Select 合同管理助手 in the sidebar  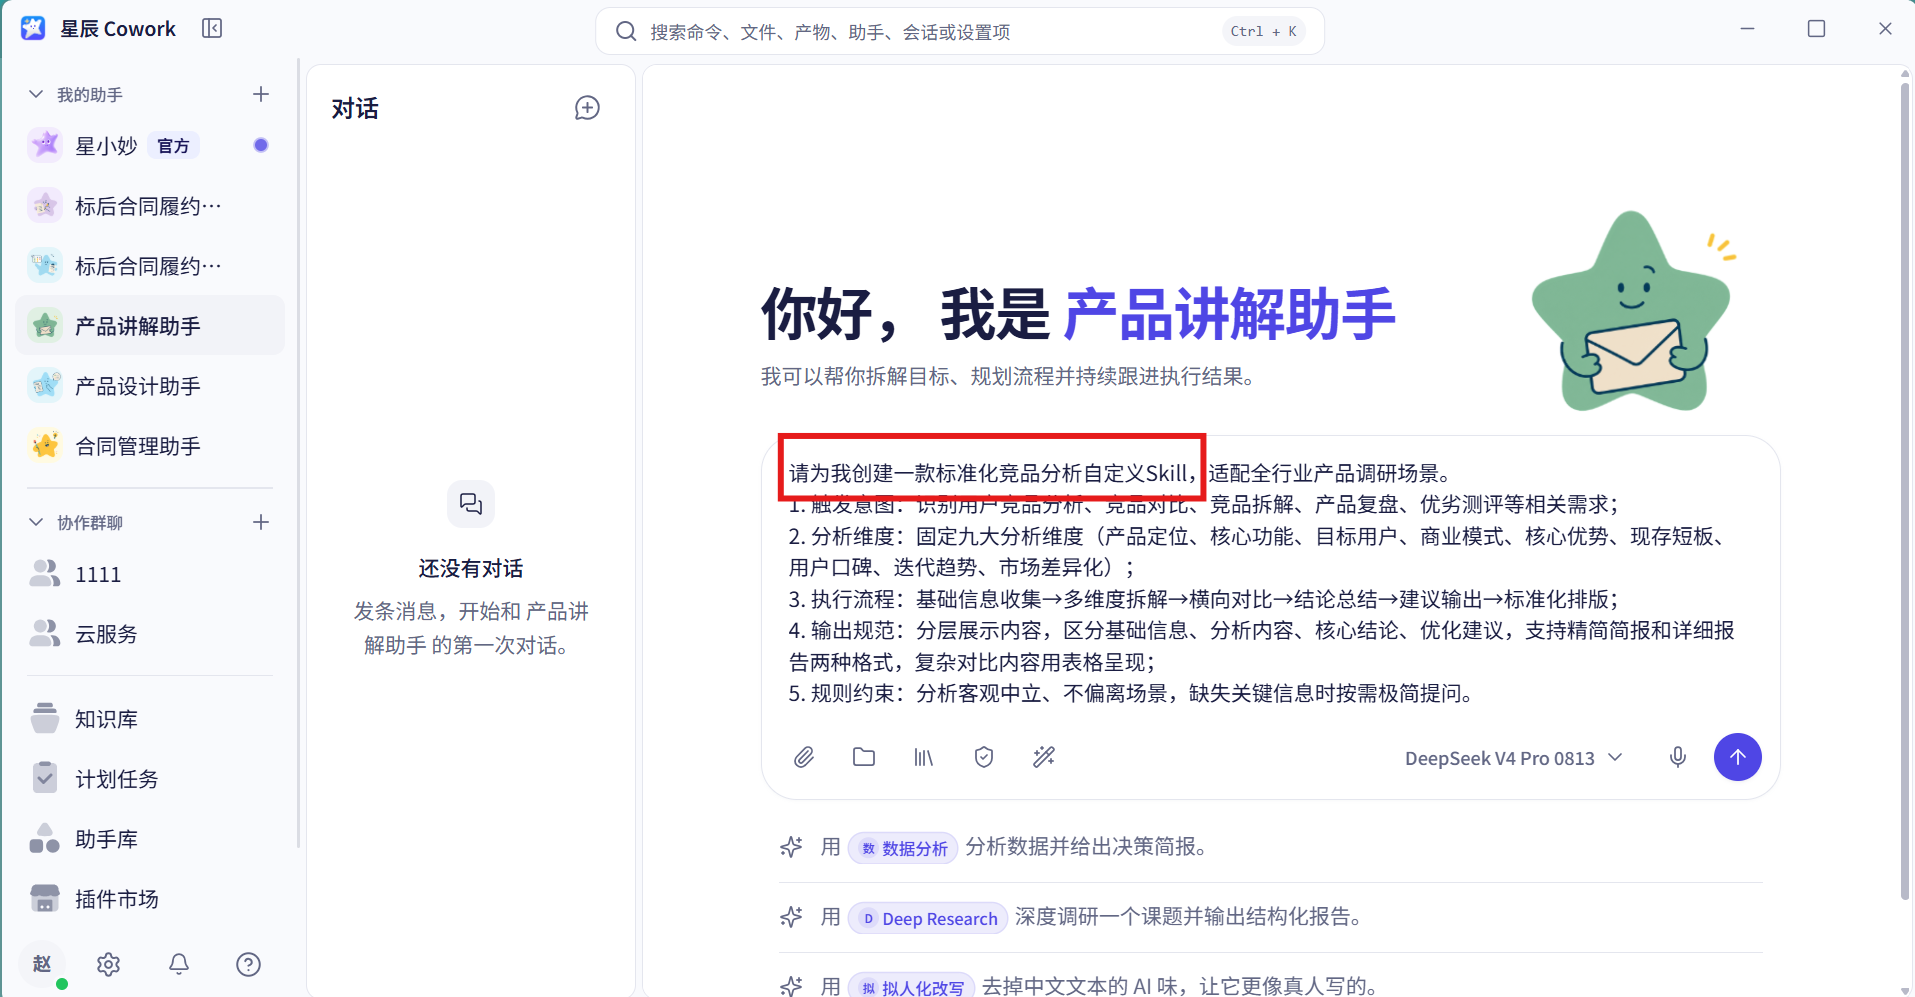(150, 446)
